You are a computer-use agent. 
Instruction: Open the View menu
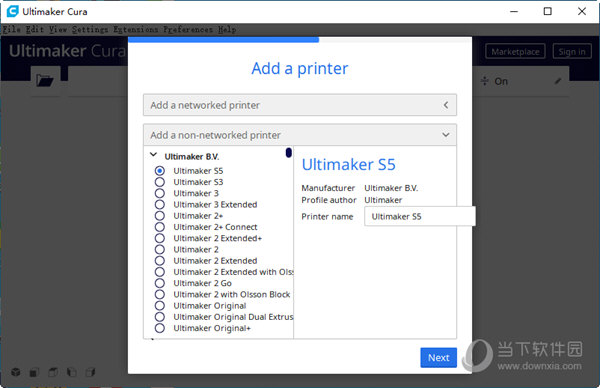[x=58, y=29]
